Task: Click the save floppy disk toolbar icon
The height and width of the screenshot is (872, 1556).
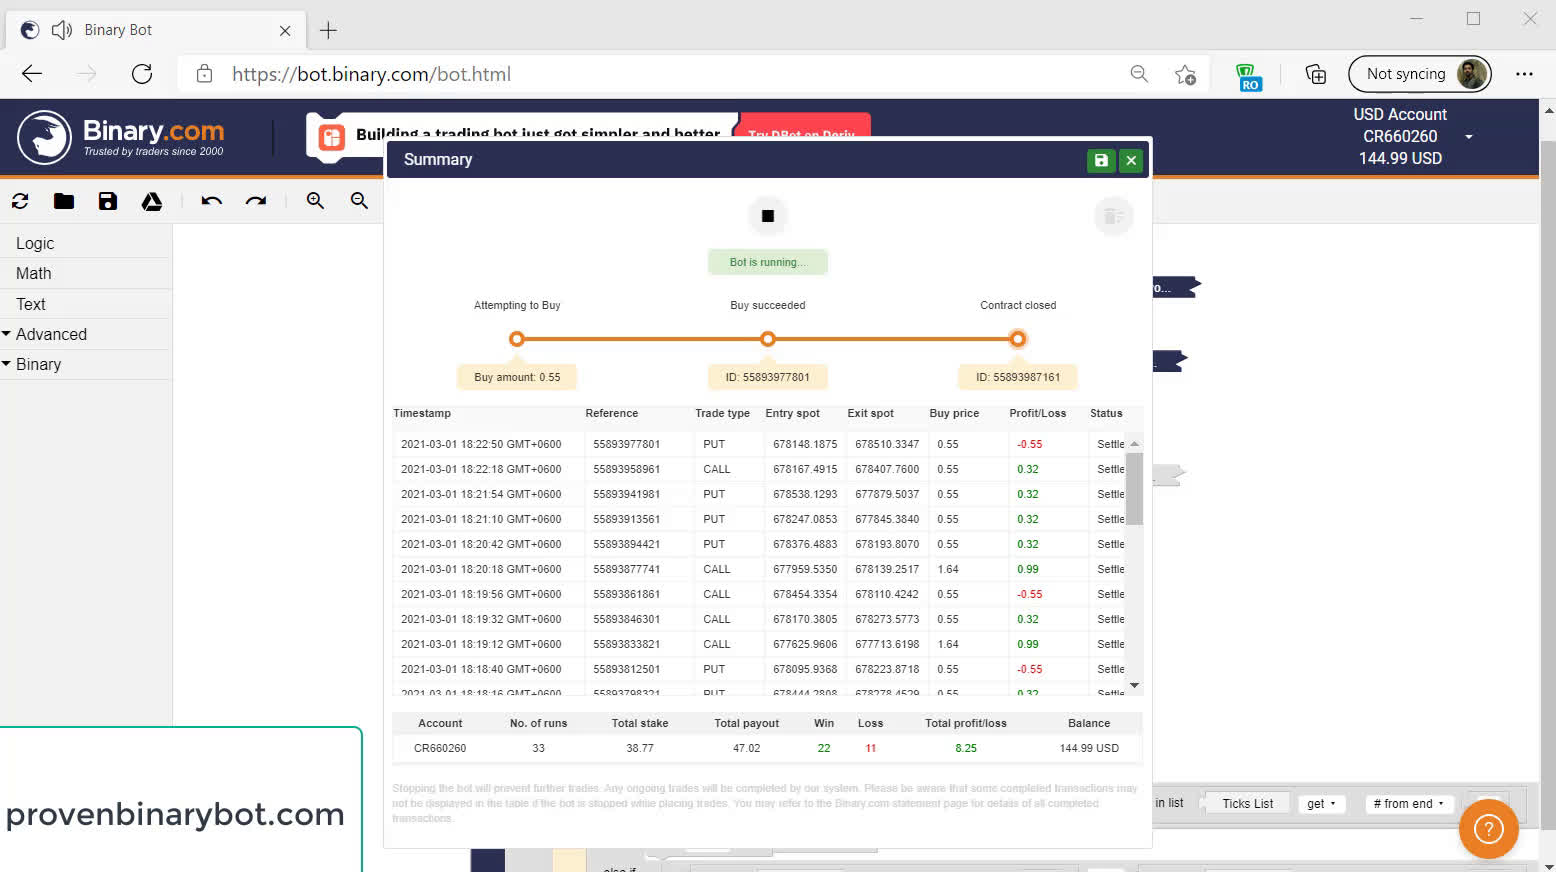Action: tap(108, 201)
